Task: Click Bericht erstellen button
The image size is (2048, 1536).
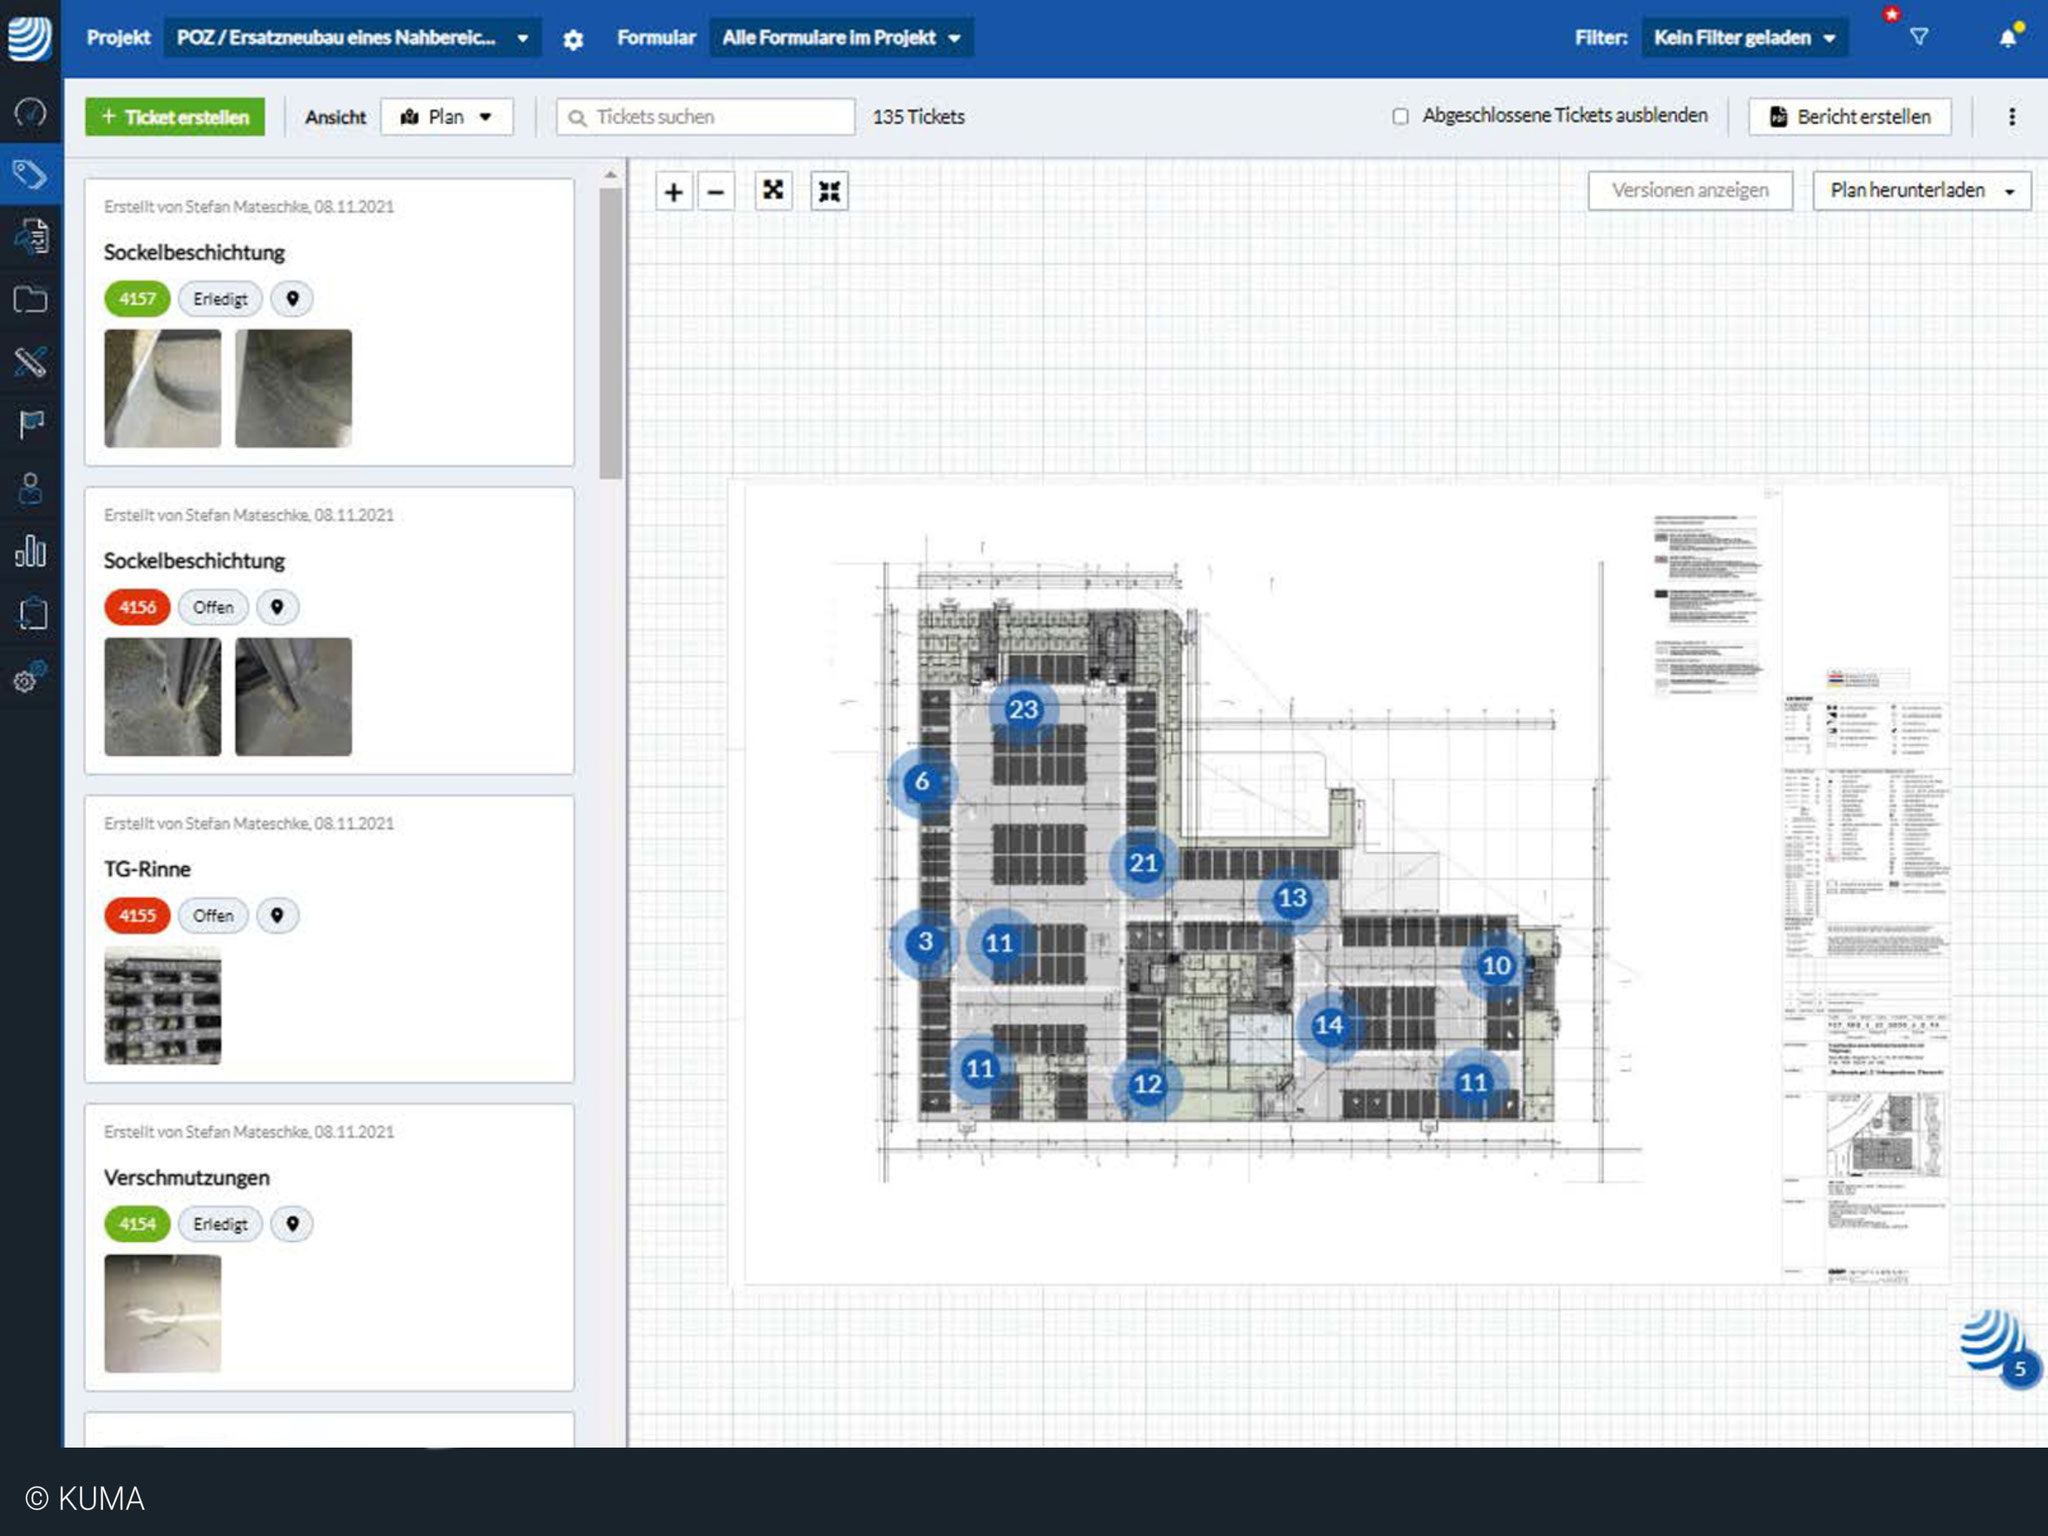Action: coord(1849,117)
